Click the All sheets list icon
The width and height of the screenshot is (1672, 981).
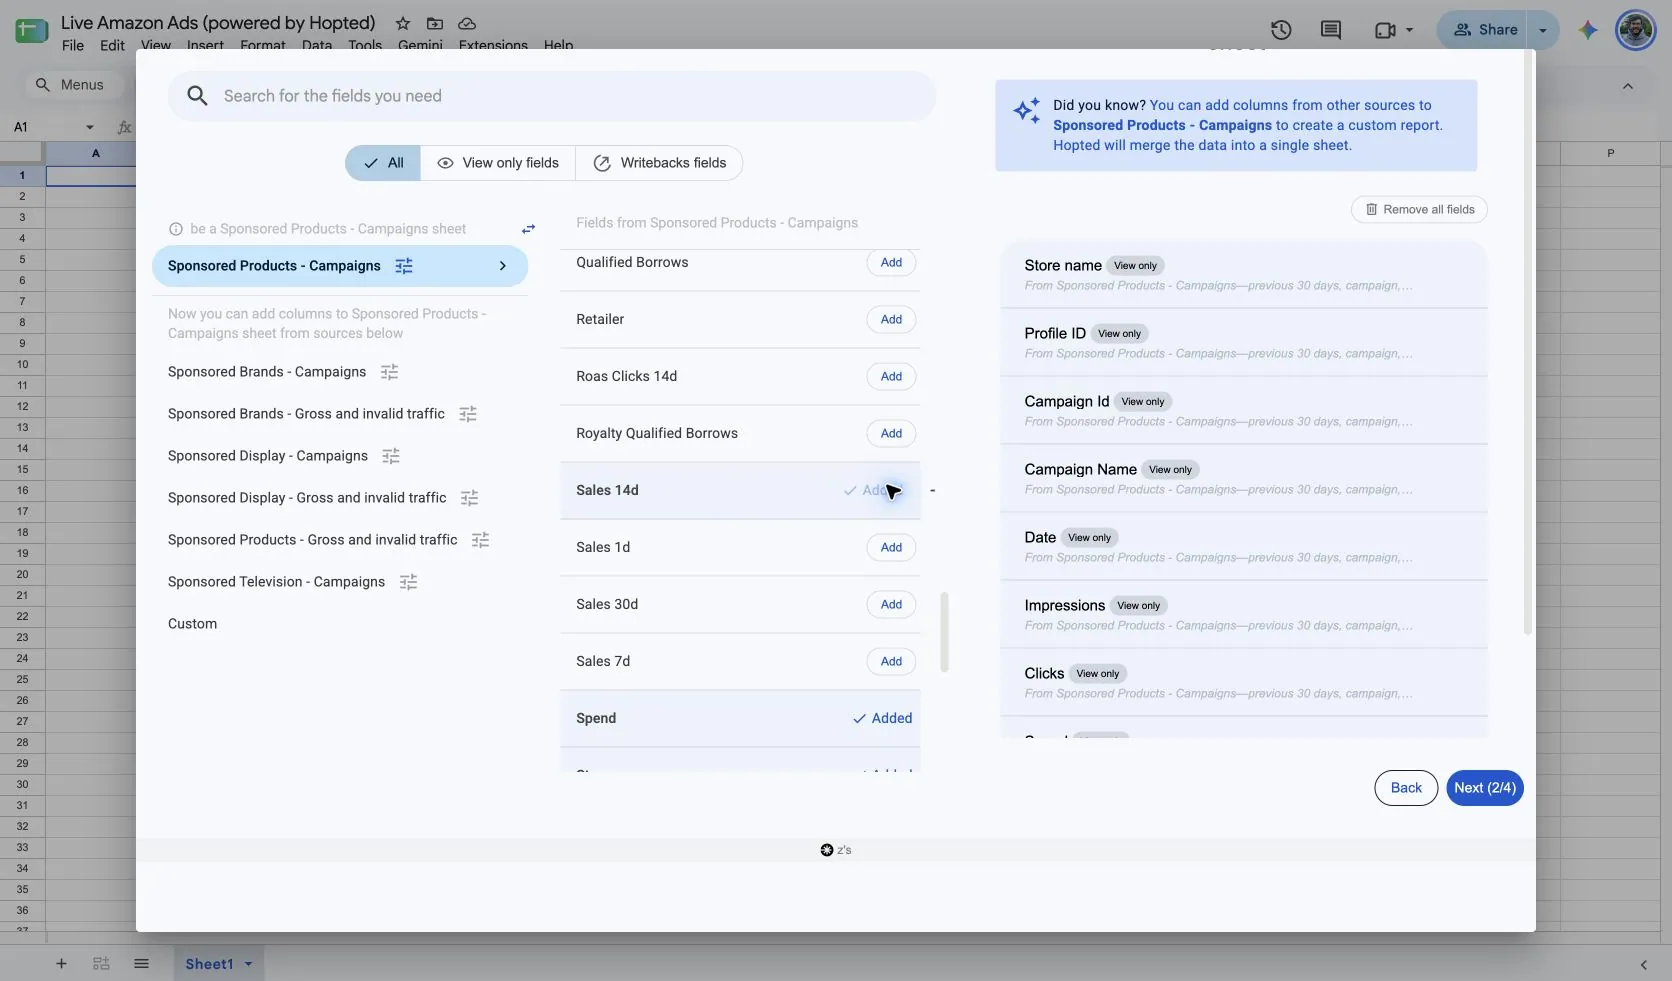coord(141,964)
